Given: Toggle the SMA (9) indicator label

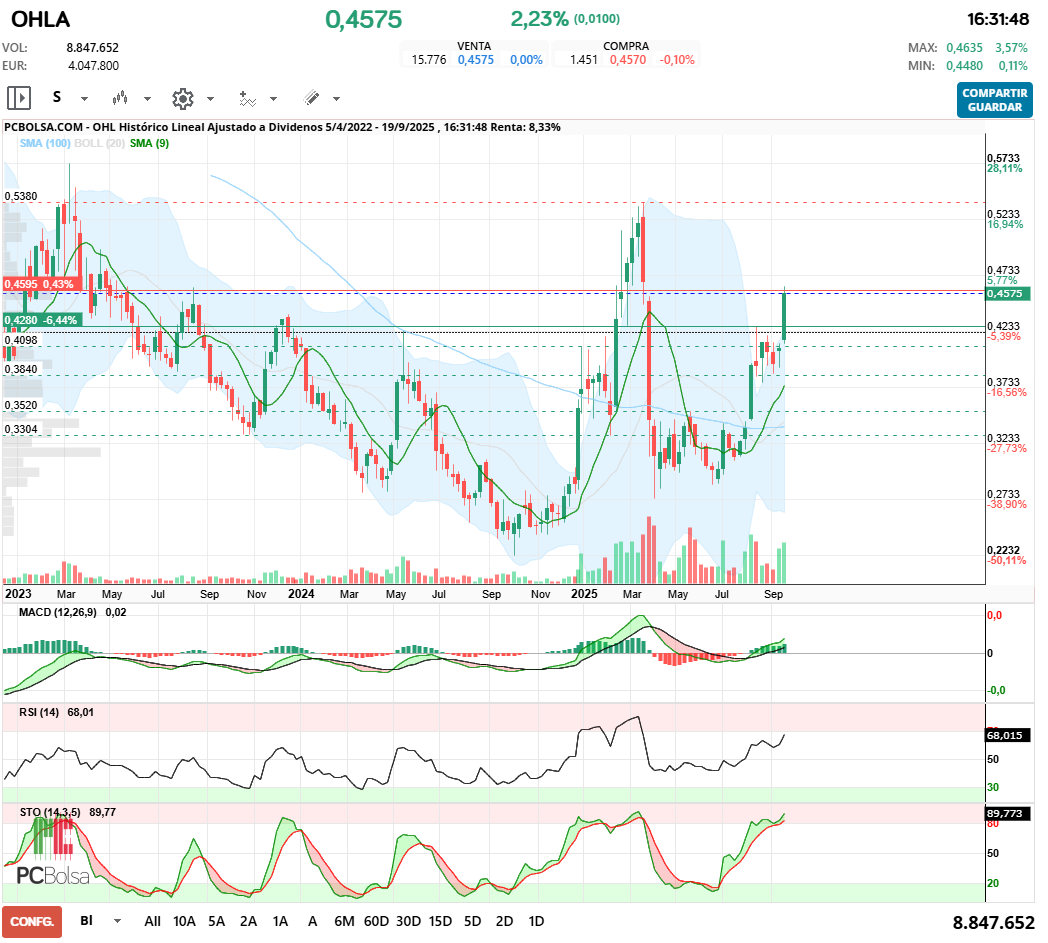Looking at the screenshot, I should point(150,143).
